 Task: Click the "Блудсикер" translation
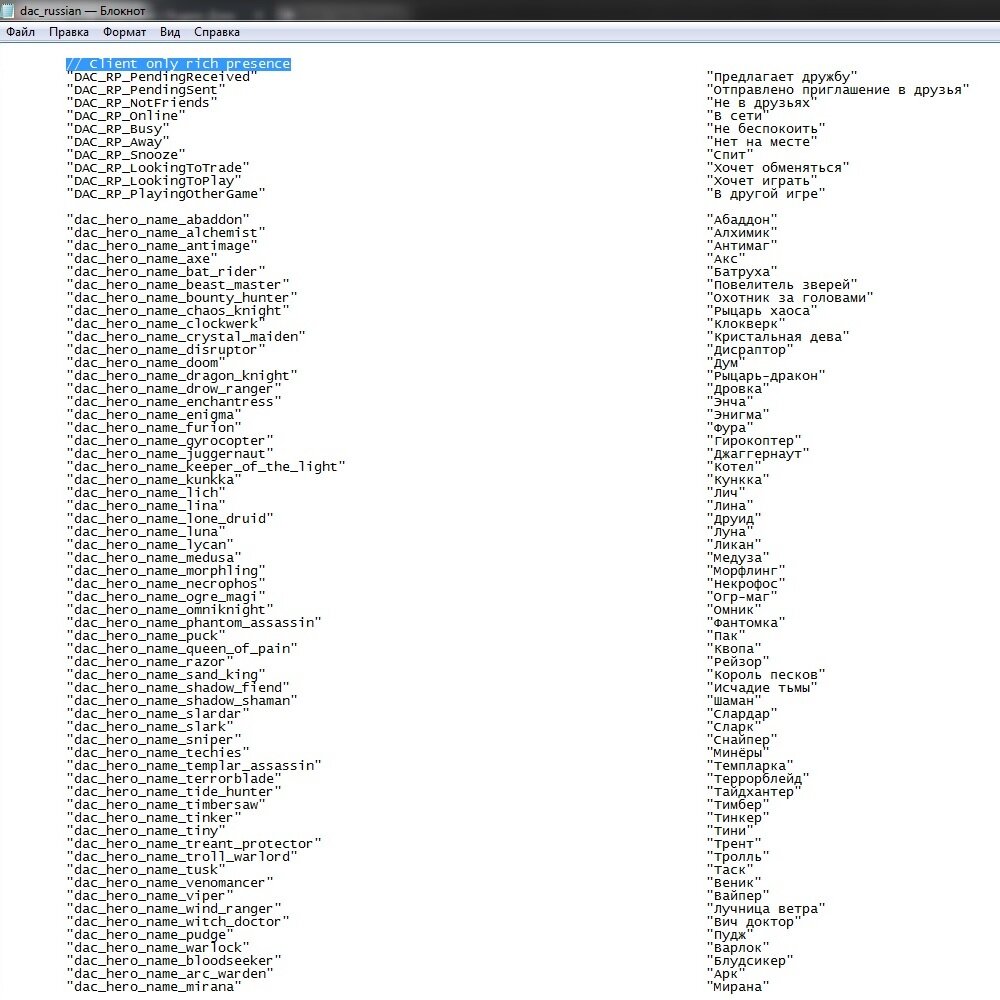pos(750,961)
